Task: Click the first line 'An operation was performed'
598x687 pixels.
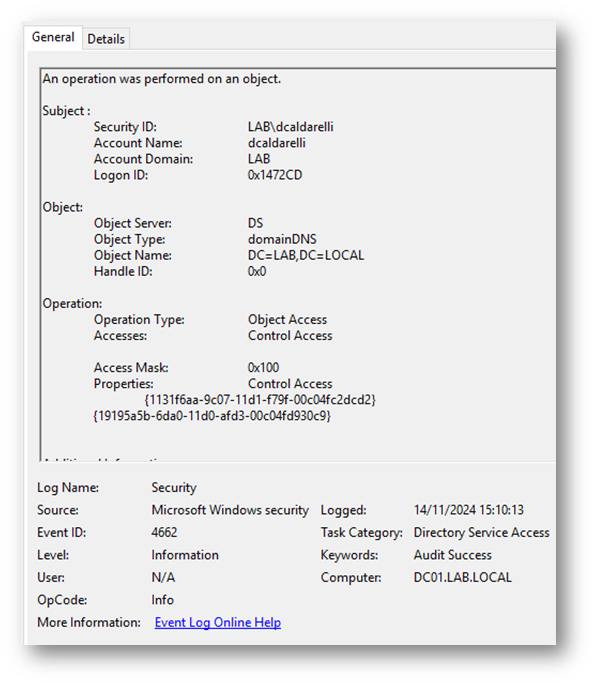Action: [x=162, y=79]
